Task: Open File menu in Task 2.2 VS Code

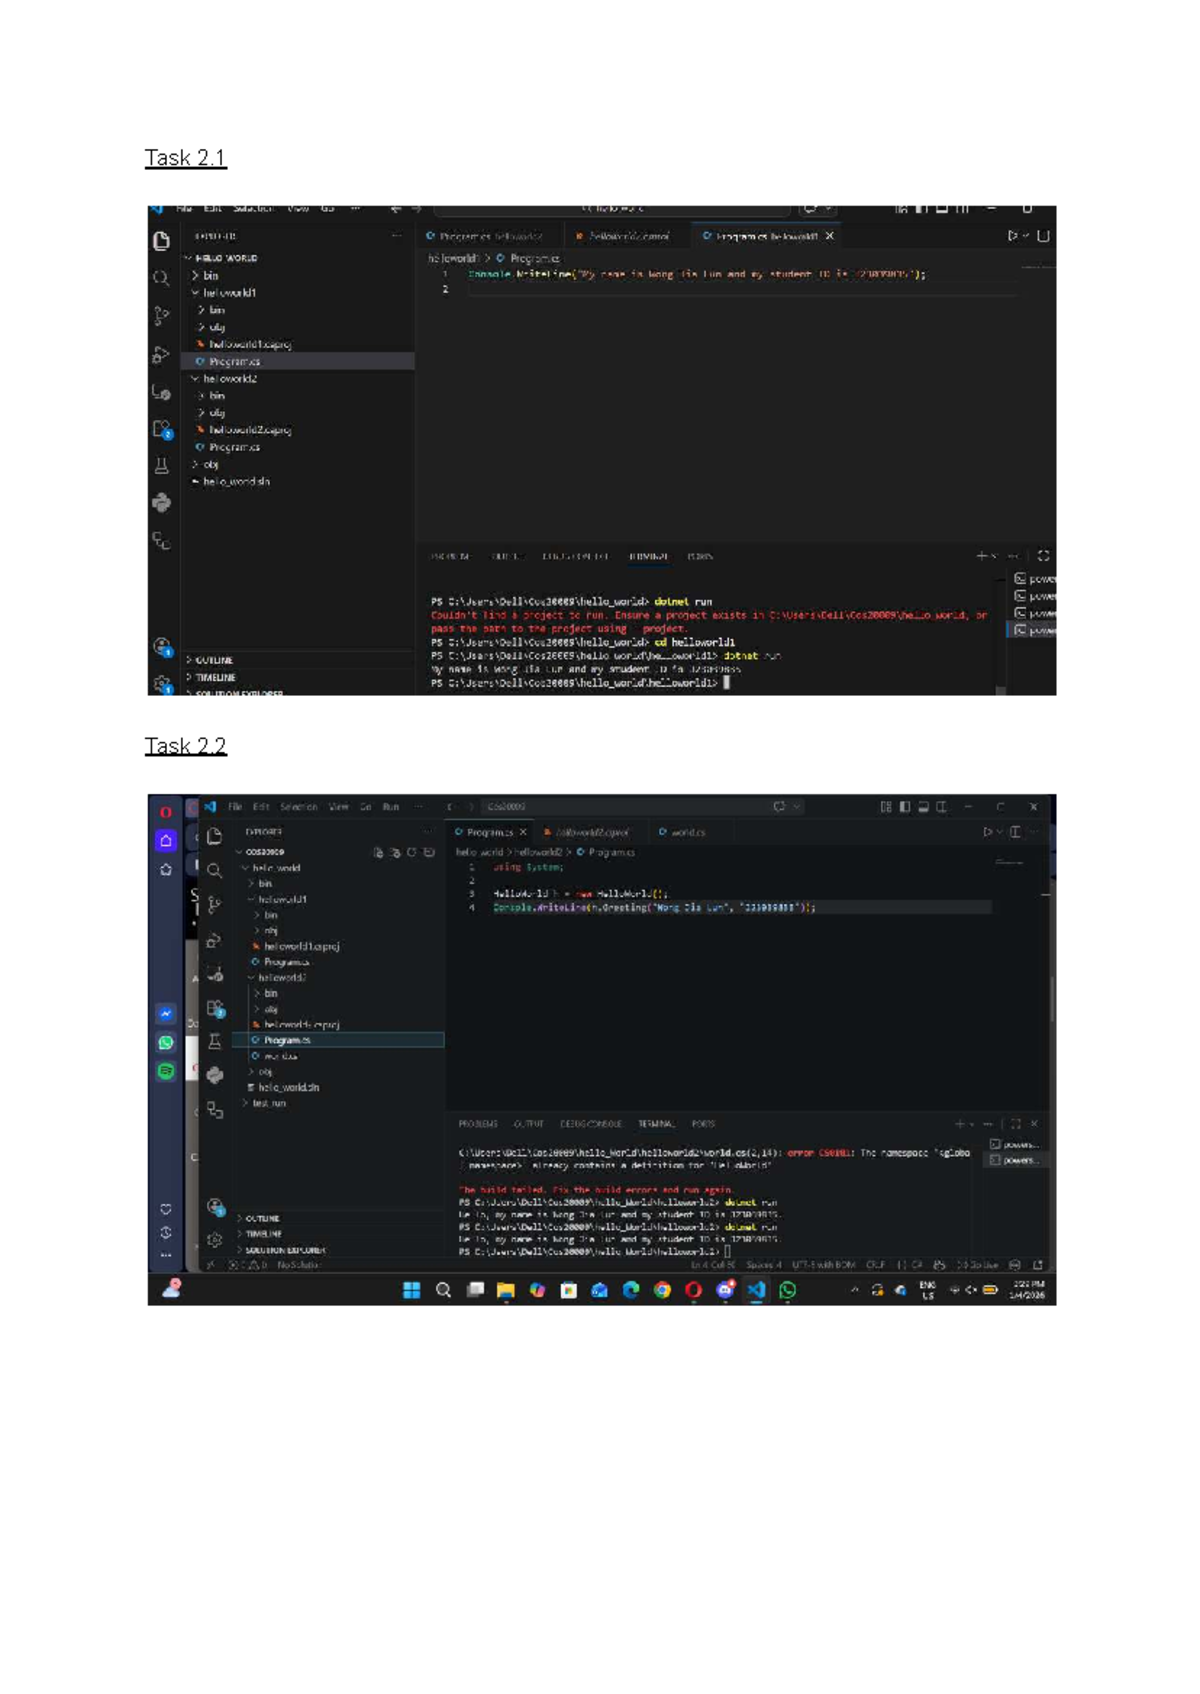Action: pyautogui.click(x=235, y=807)
